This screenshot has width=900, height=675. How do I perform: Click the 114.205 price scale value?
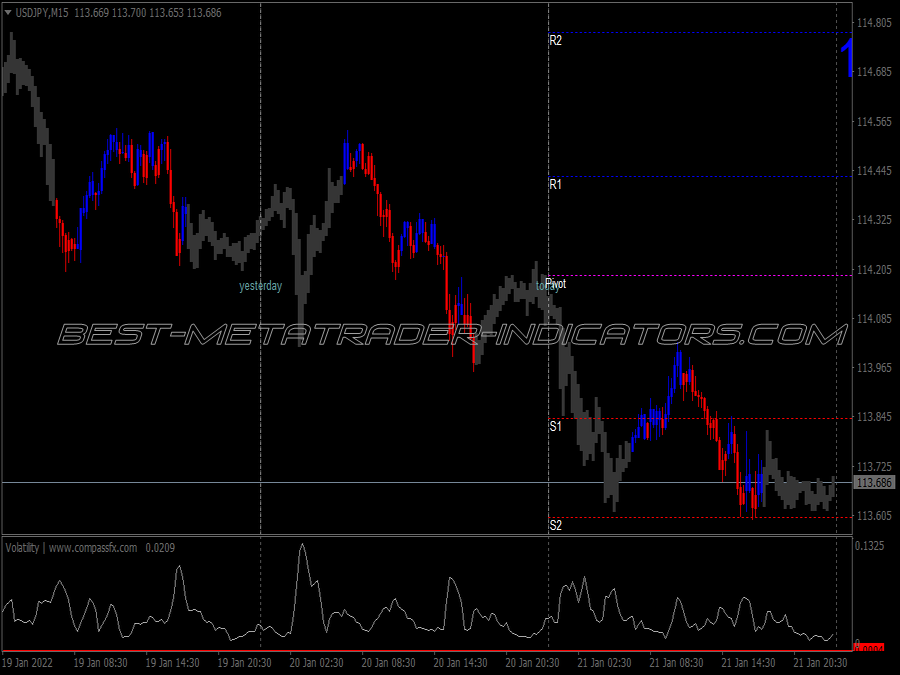point(874,269)
